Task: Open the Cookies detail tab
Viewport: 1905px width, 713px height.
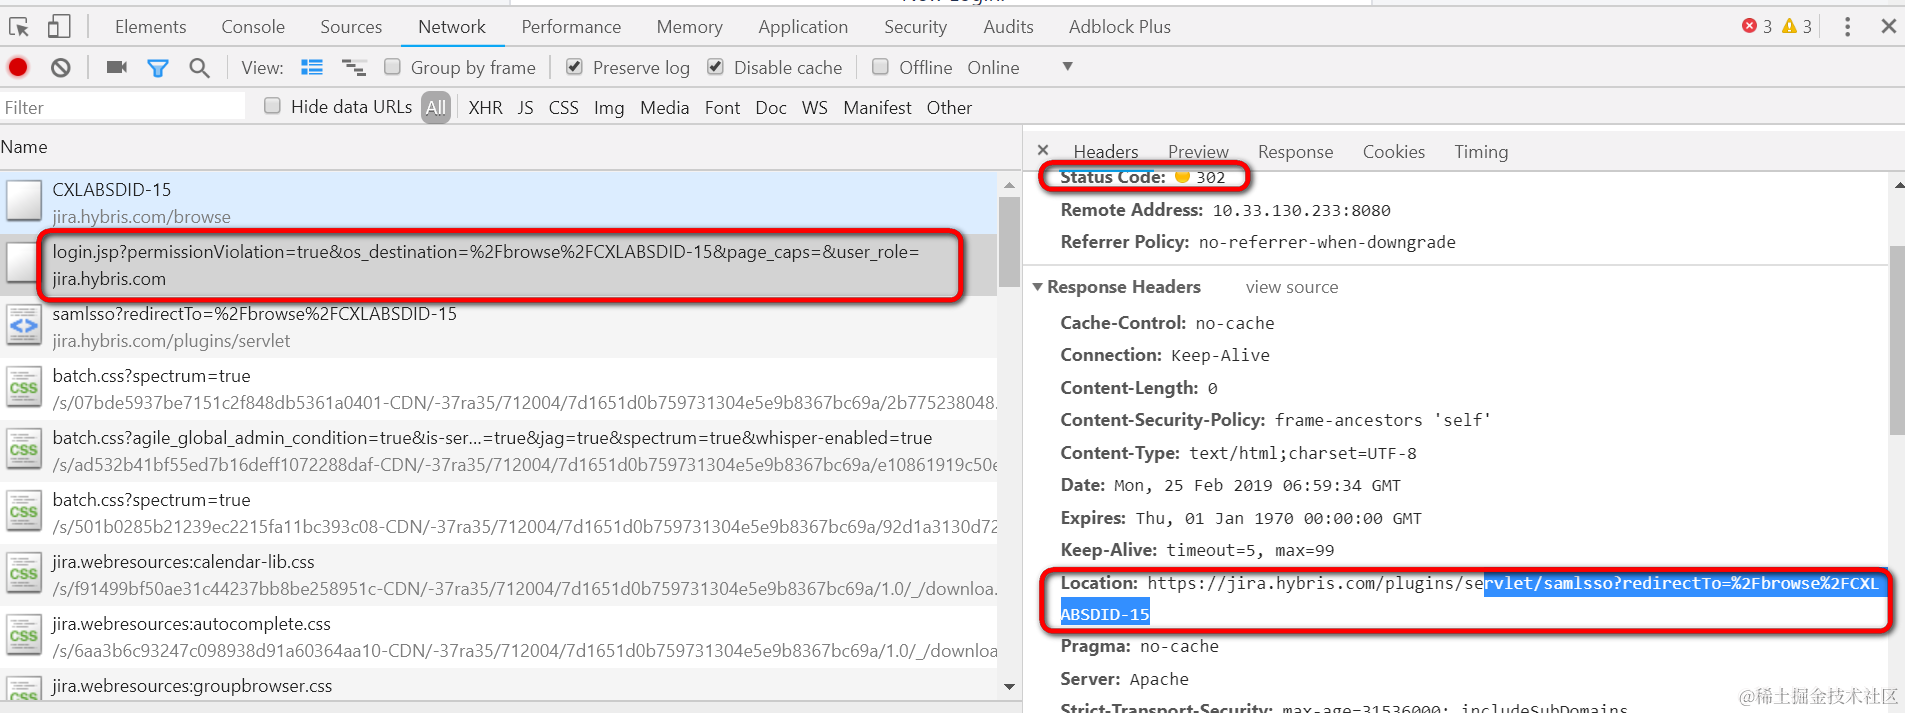Action: pyautogui.click(x=1393, y=151)
